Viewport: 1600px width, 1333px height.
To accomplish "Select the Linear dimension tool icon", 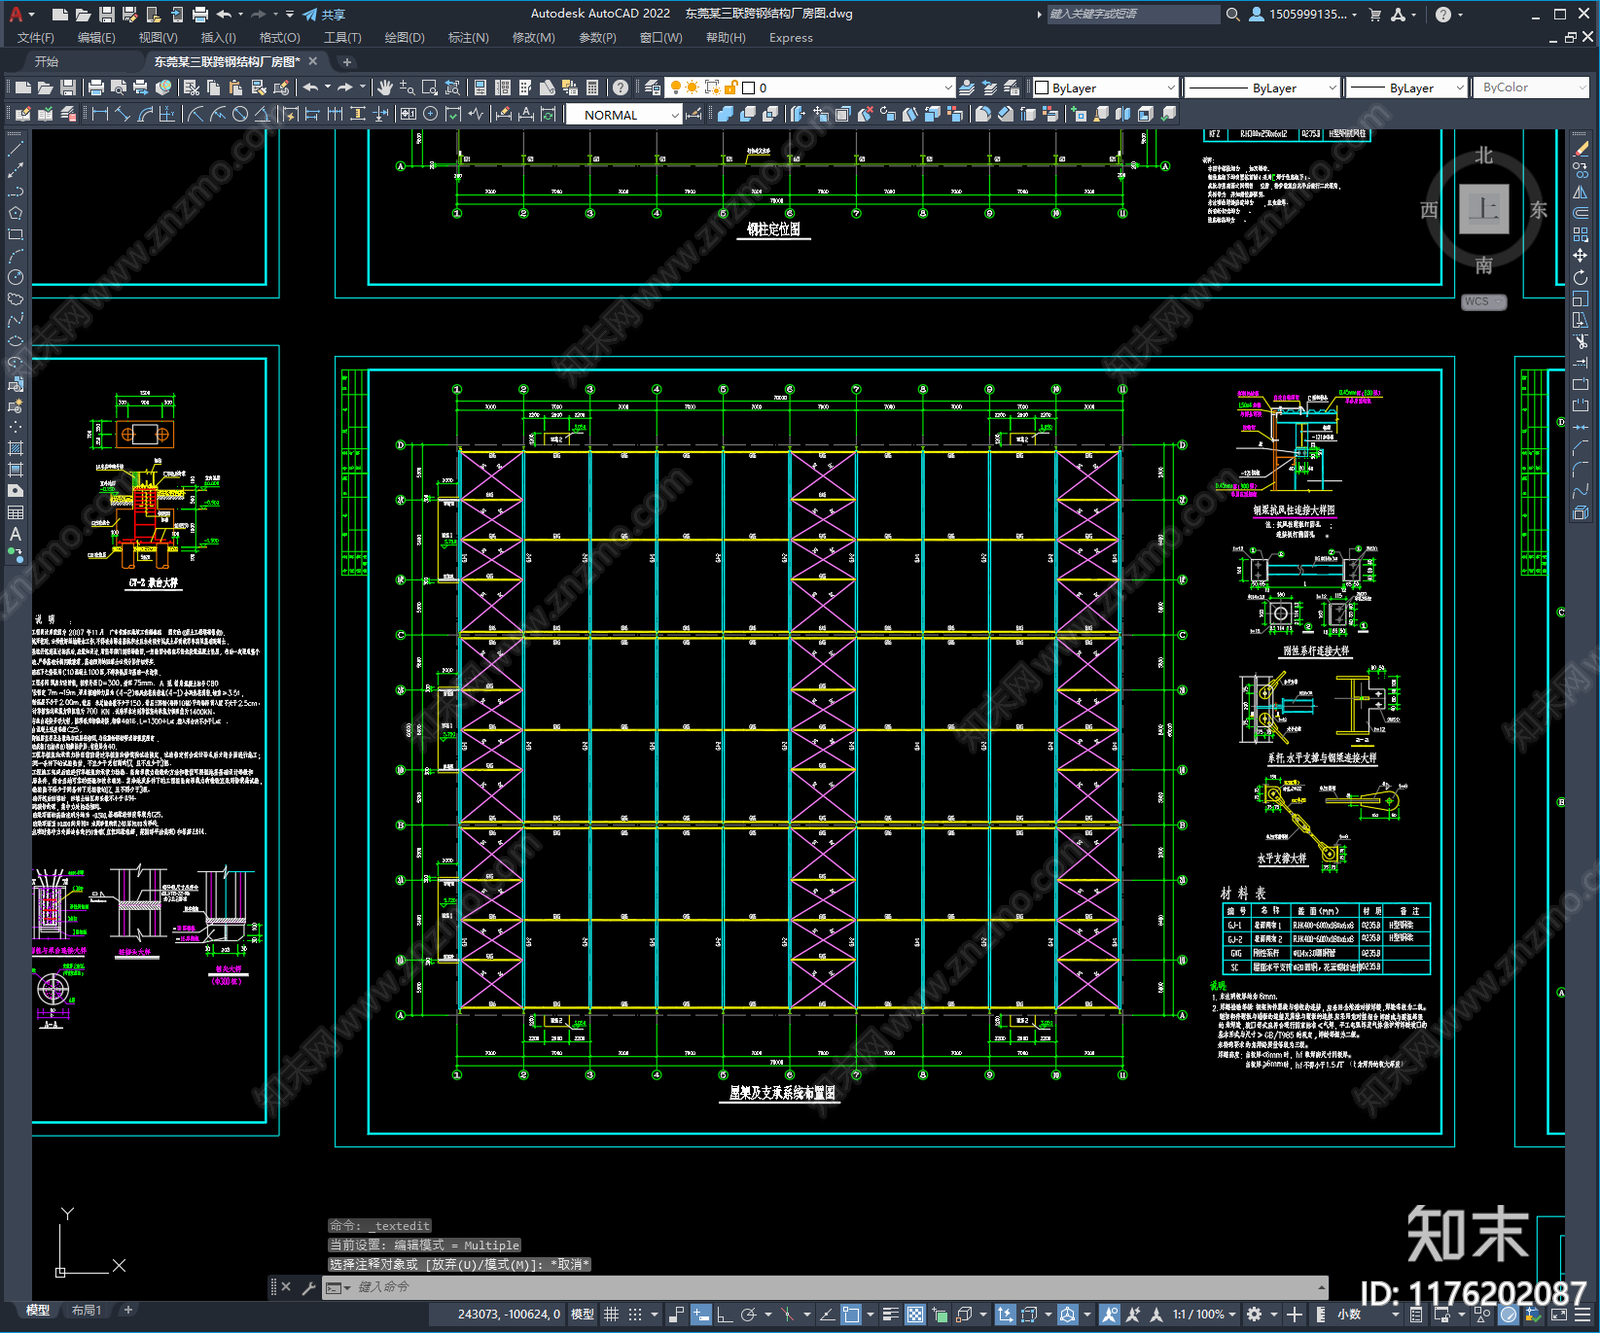I will click(100, 114).
